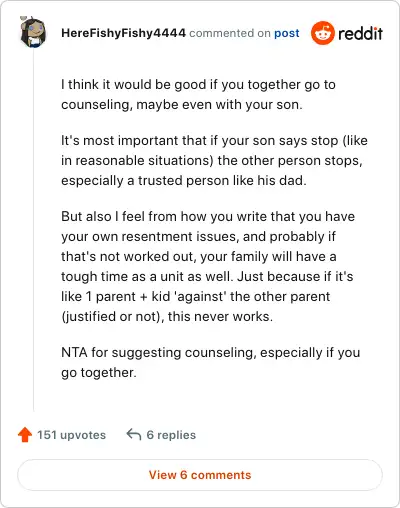
Task: Click the reddit wordmark text
Action: (x=360, y=34)
